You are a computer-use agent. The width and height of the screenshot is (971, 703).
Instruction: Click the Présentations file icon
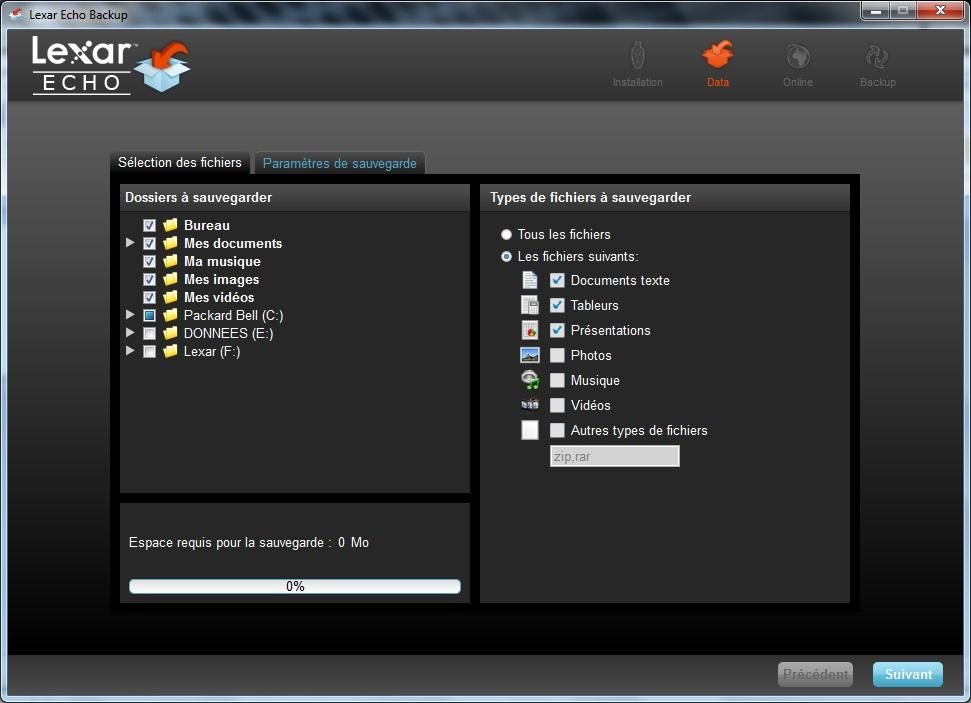[x=529, y=330]
